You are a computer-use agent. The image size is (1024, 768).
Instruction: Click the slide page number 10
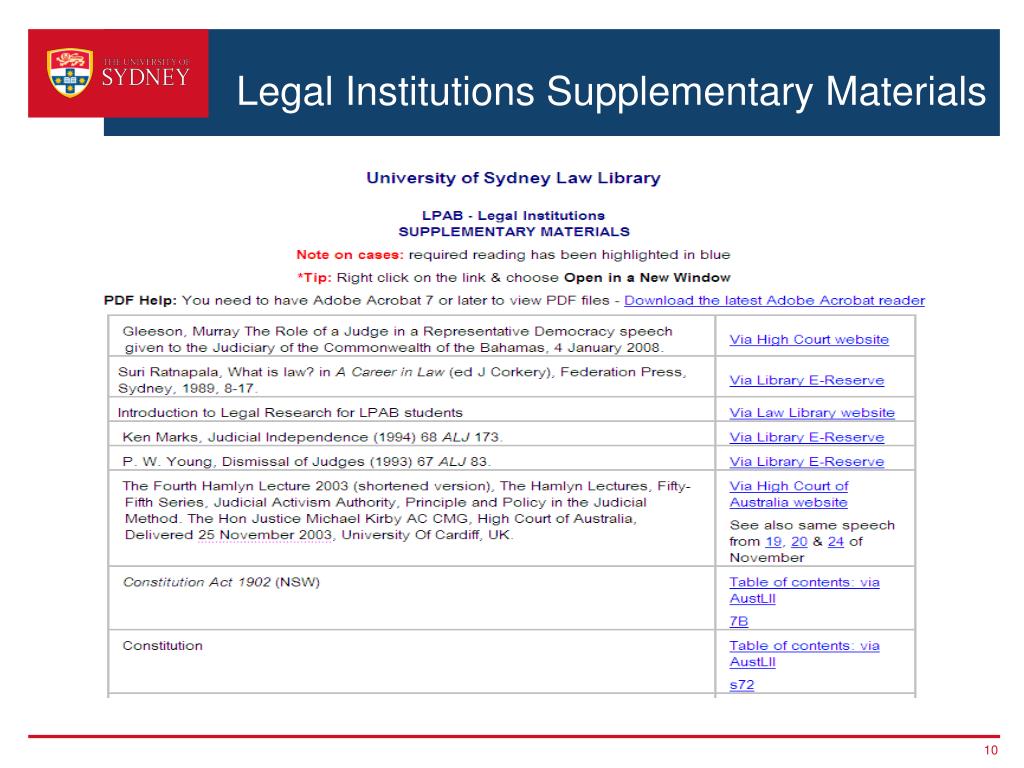pyautogui.click(x=991, y=750)
